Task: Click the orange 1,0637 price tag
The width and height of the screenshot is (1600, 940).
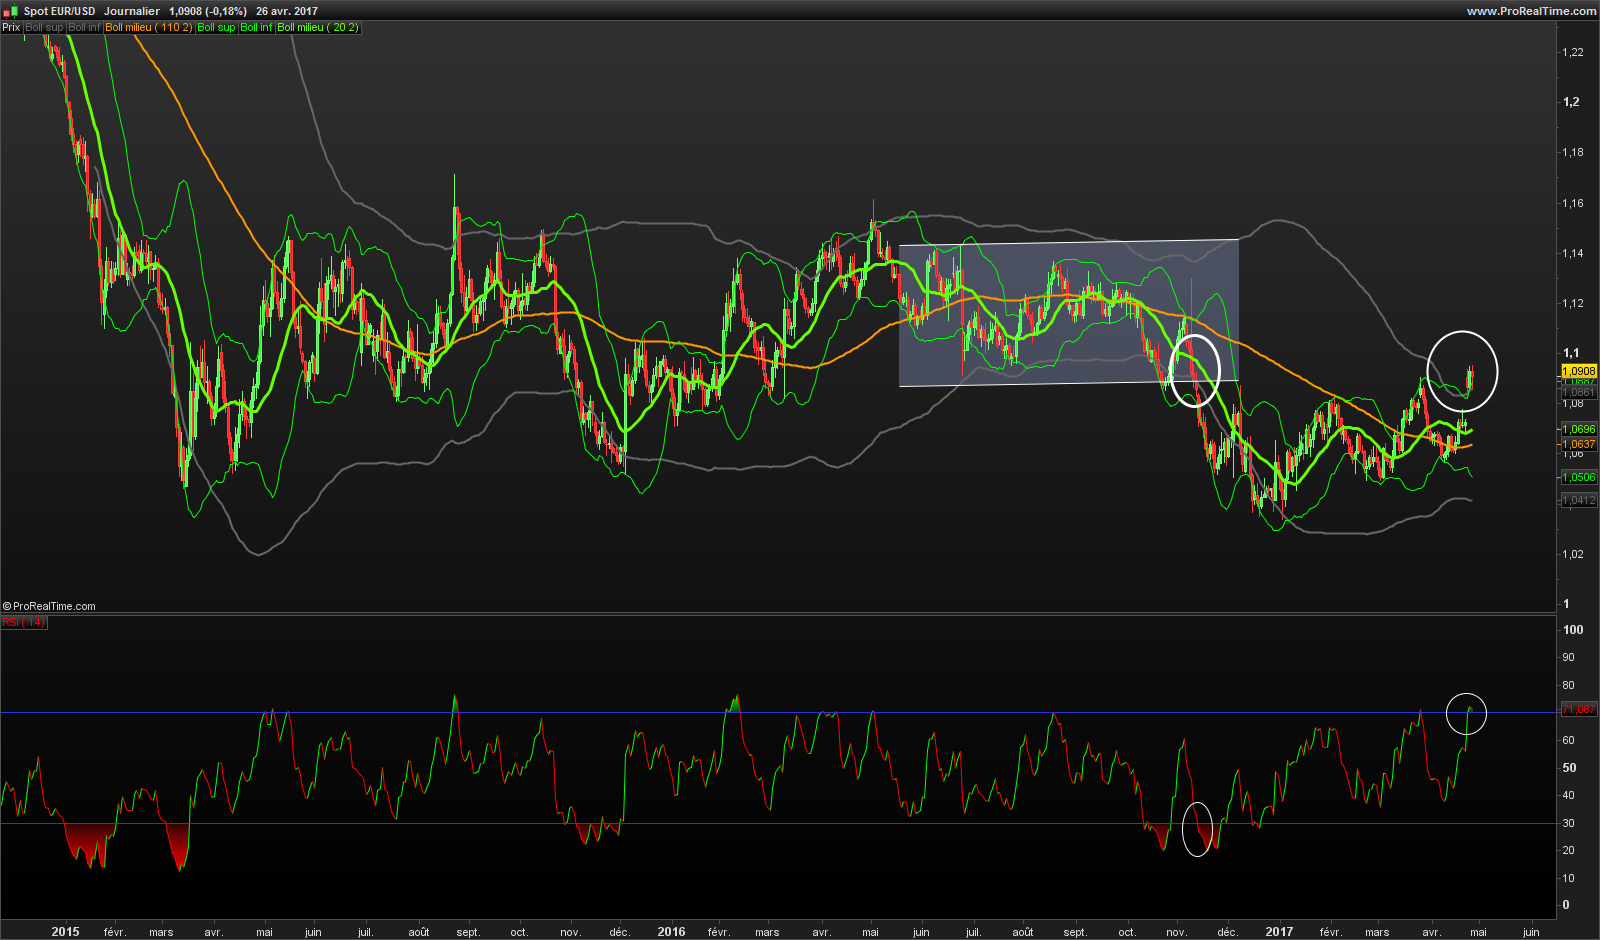Action: pos(1579,444)
